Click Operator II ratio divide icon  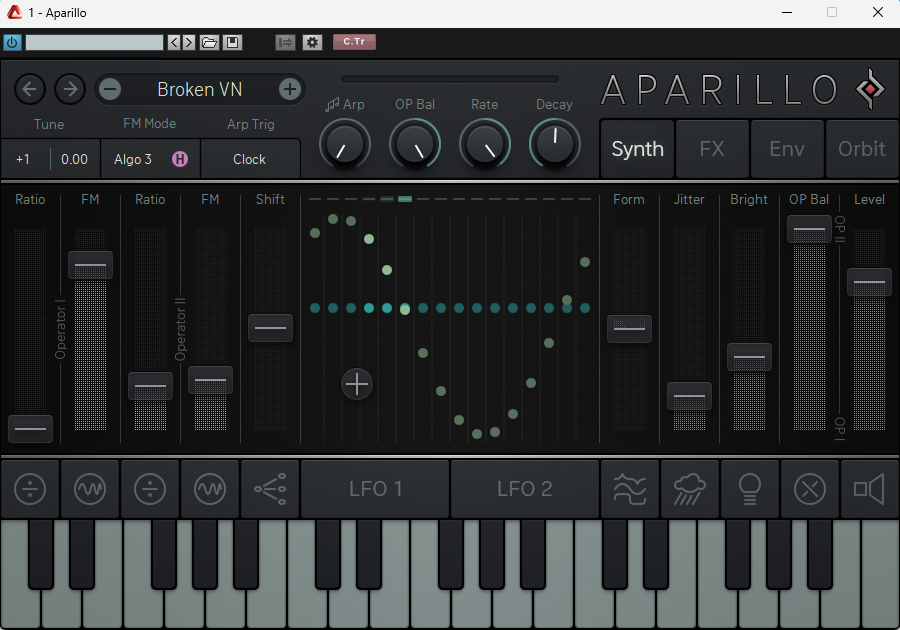[150, 489]
